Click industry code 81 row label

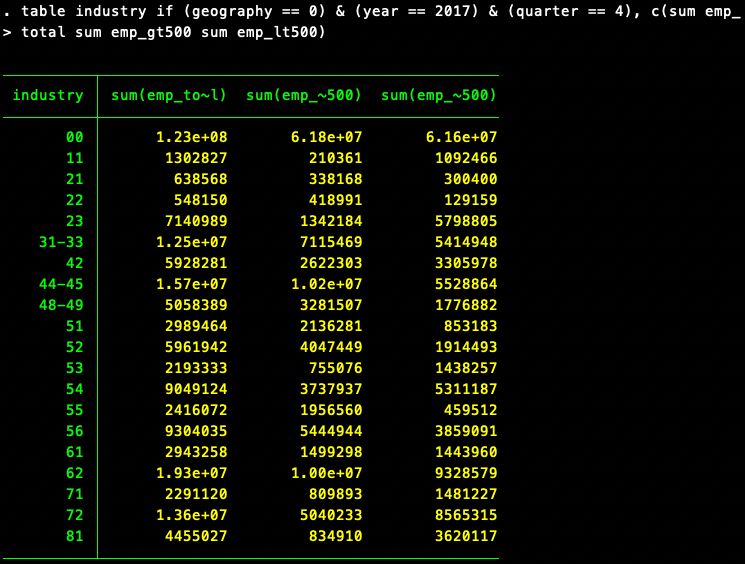[75, 538]
